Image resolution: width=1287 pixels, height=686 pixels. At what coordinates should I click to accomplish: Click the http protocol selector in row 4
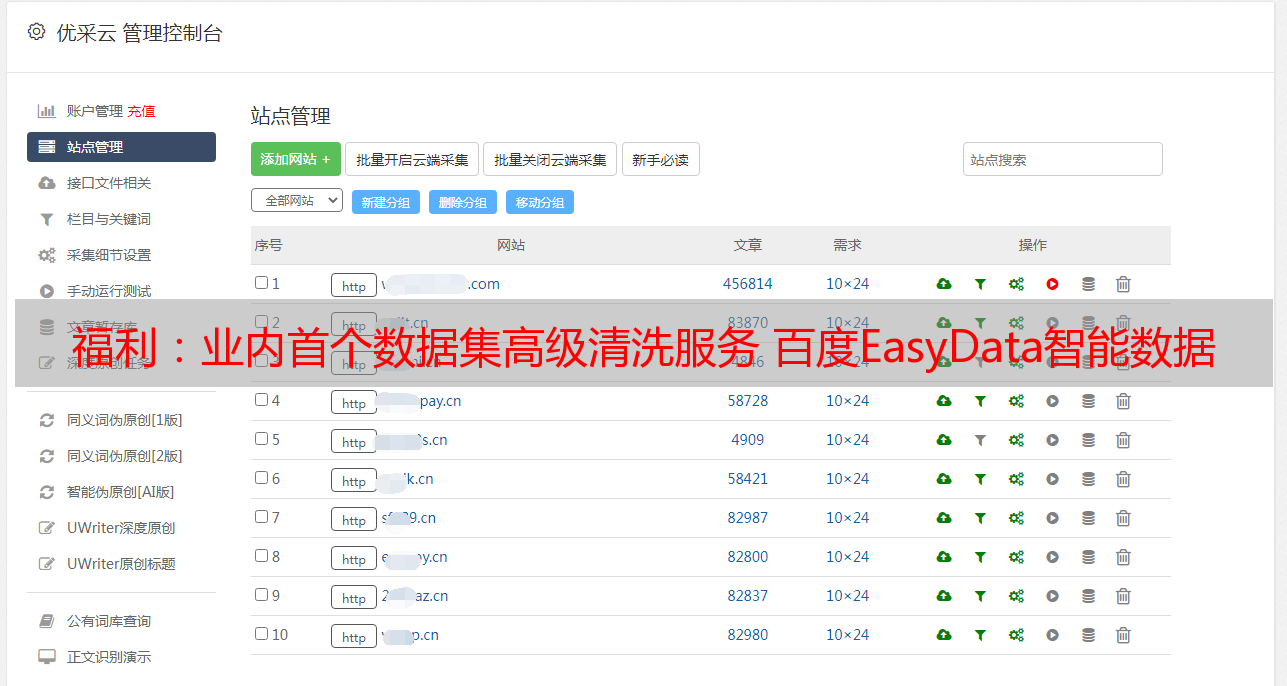354,403
